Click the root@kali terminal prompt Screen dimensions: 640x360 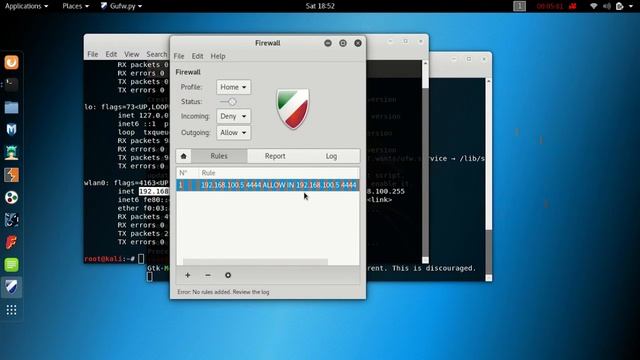coord(109,259)
